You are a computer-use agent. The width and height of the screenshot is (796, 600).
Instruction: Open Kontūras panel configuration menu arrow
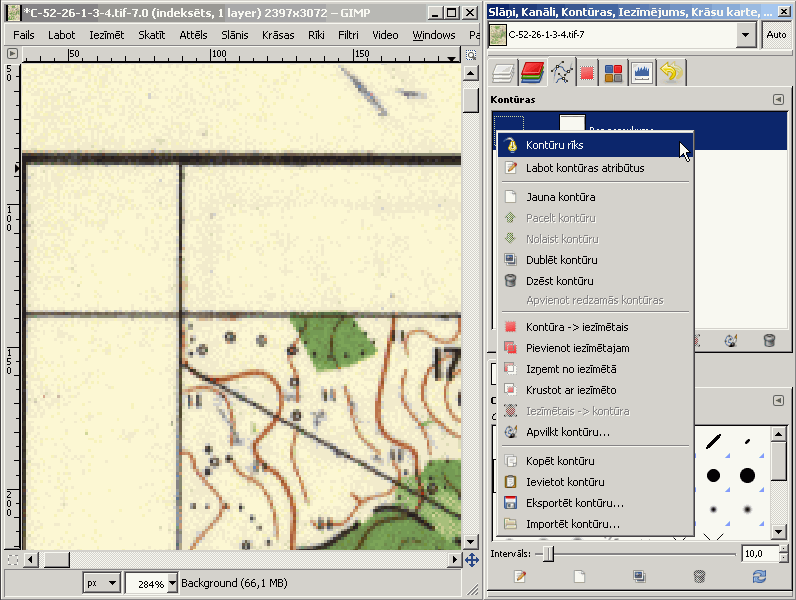tap(778, 99)
